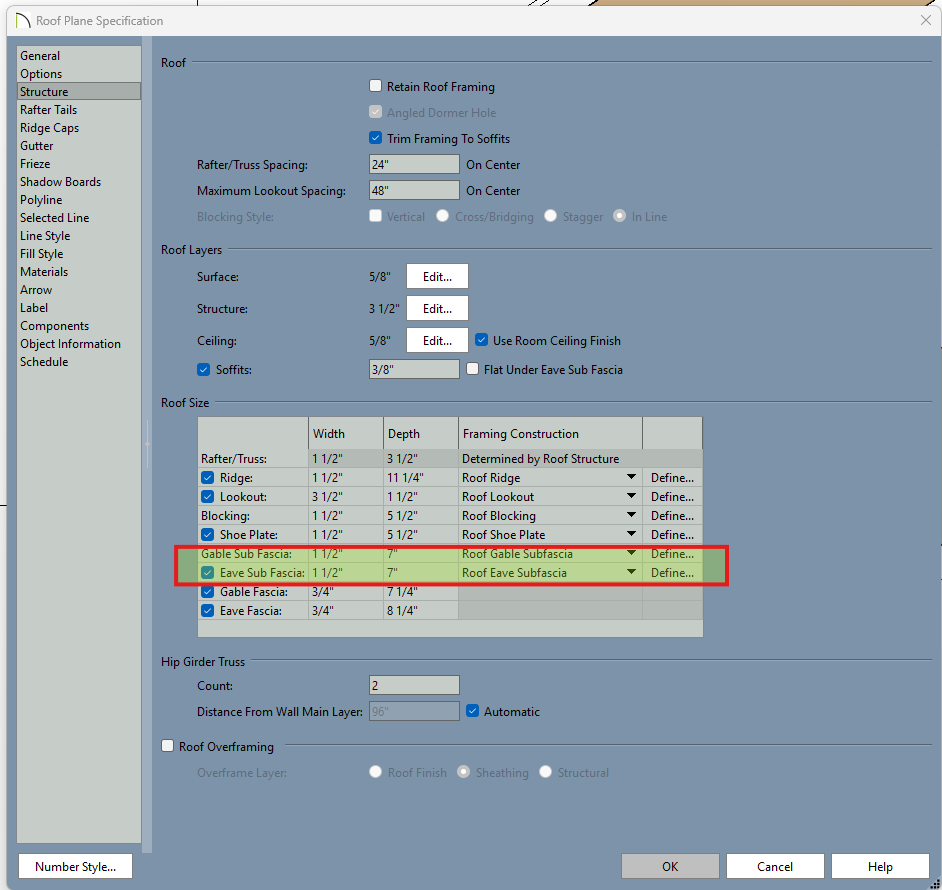Click Define for the Shoe Plate row

tap(672, 535)
